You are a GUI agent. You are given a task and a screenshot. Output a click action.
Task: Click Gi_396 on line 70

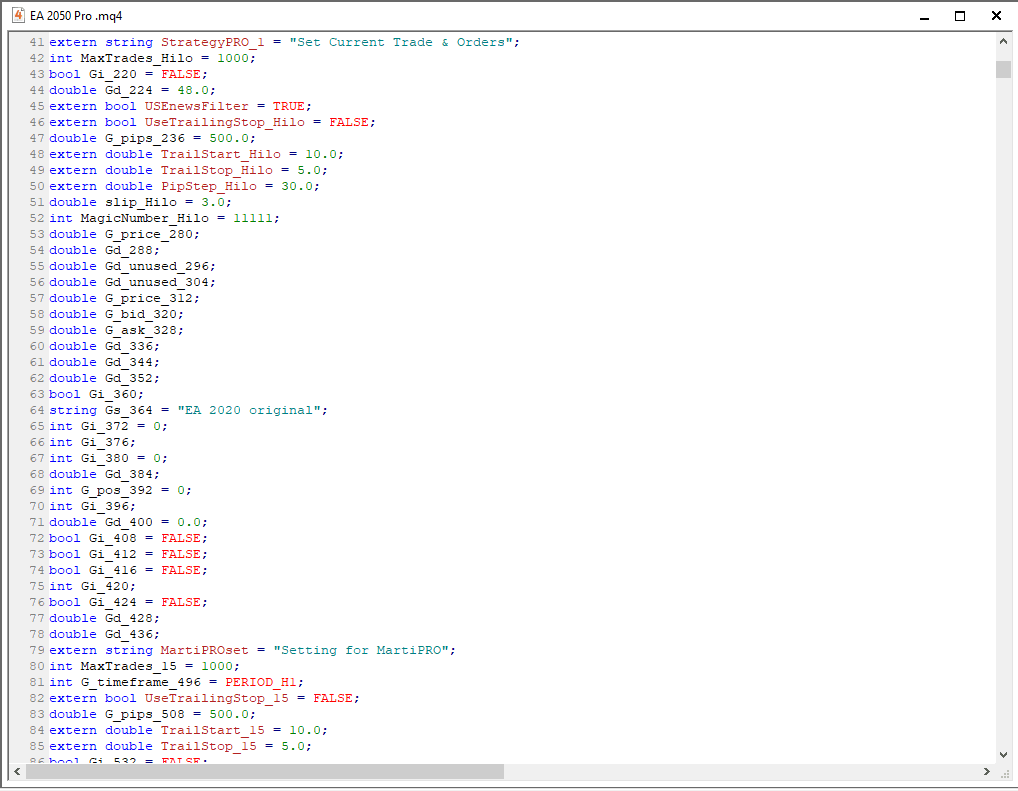[x=105, y=507]
